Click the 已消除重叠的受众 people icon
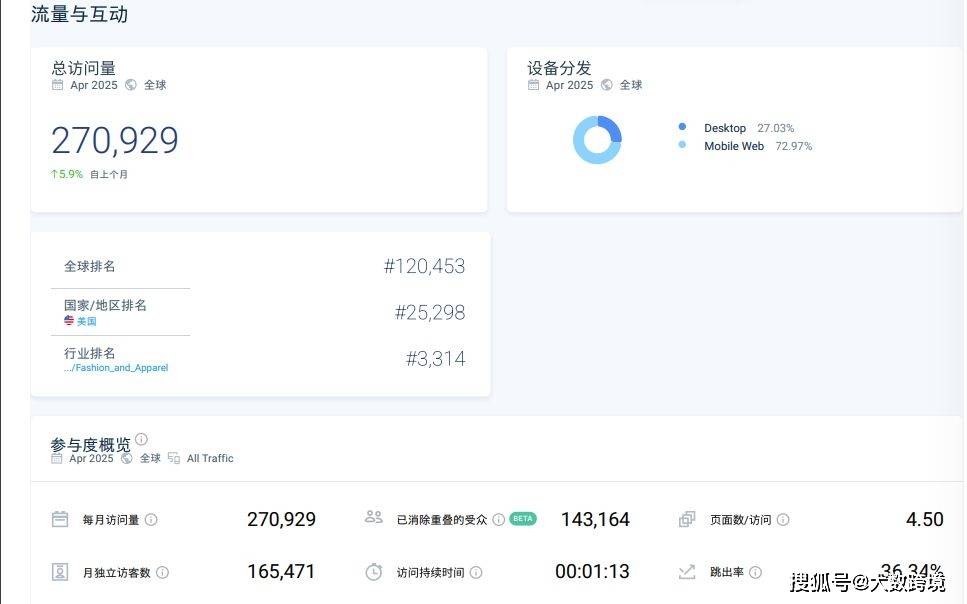This screenshot has width=967, height=604. point(374,517)
